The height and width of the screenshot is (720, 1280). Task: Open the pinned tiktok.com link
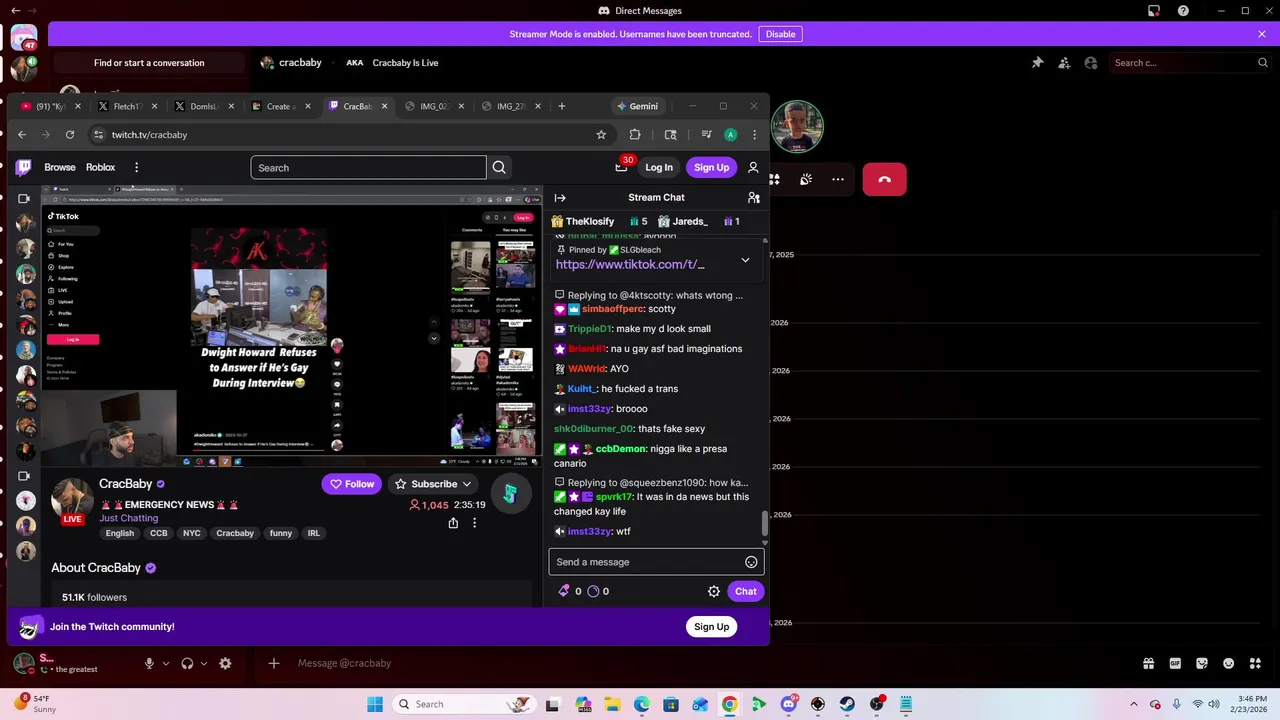click(x=630, y=264)
